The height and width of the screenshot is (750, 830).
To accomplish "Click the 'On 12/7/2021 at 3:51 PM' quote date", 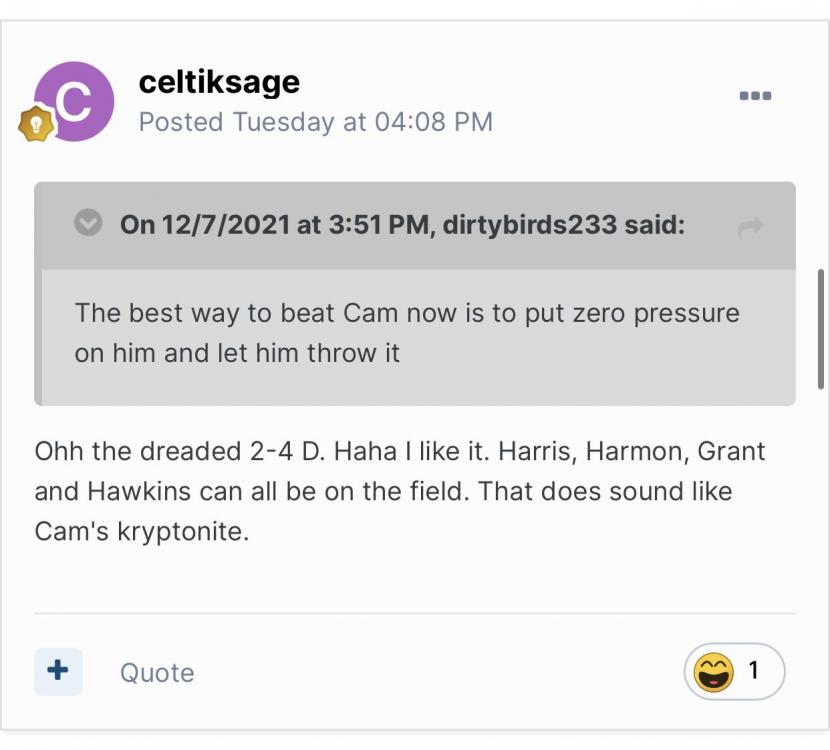I will pos(274,225).
